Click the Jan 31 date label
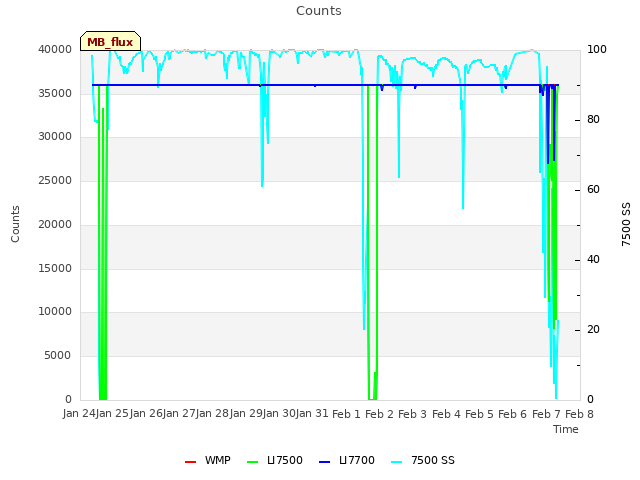Viewport: 640px width, 480px height. point(312,414)
